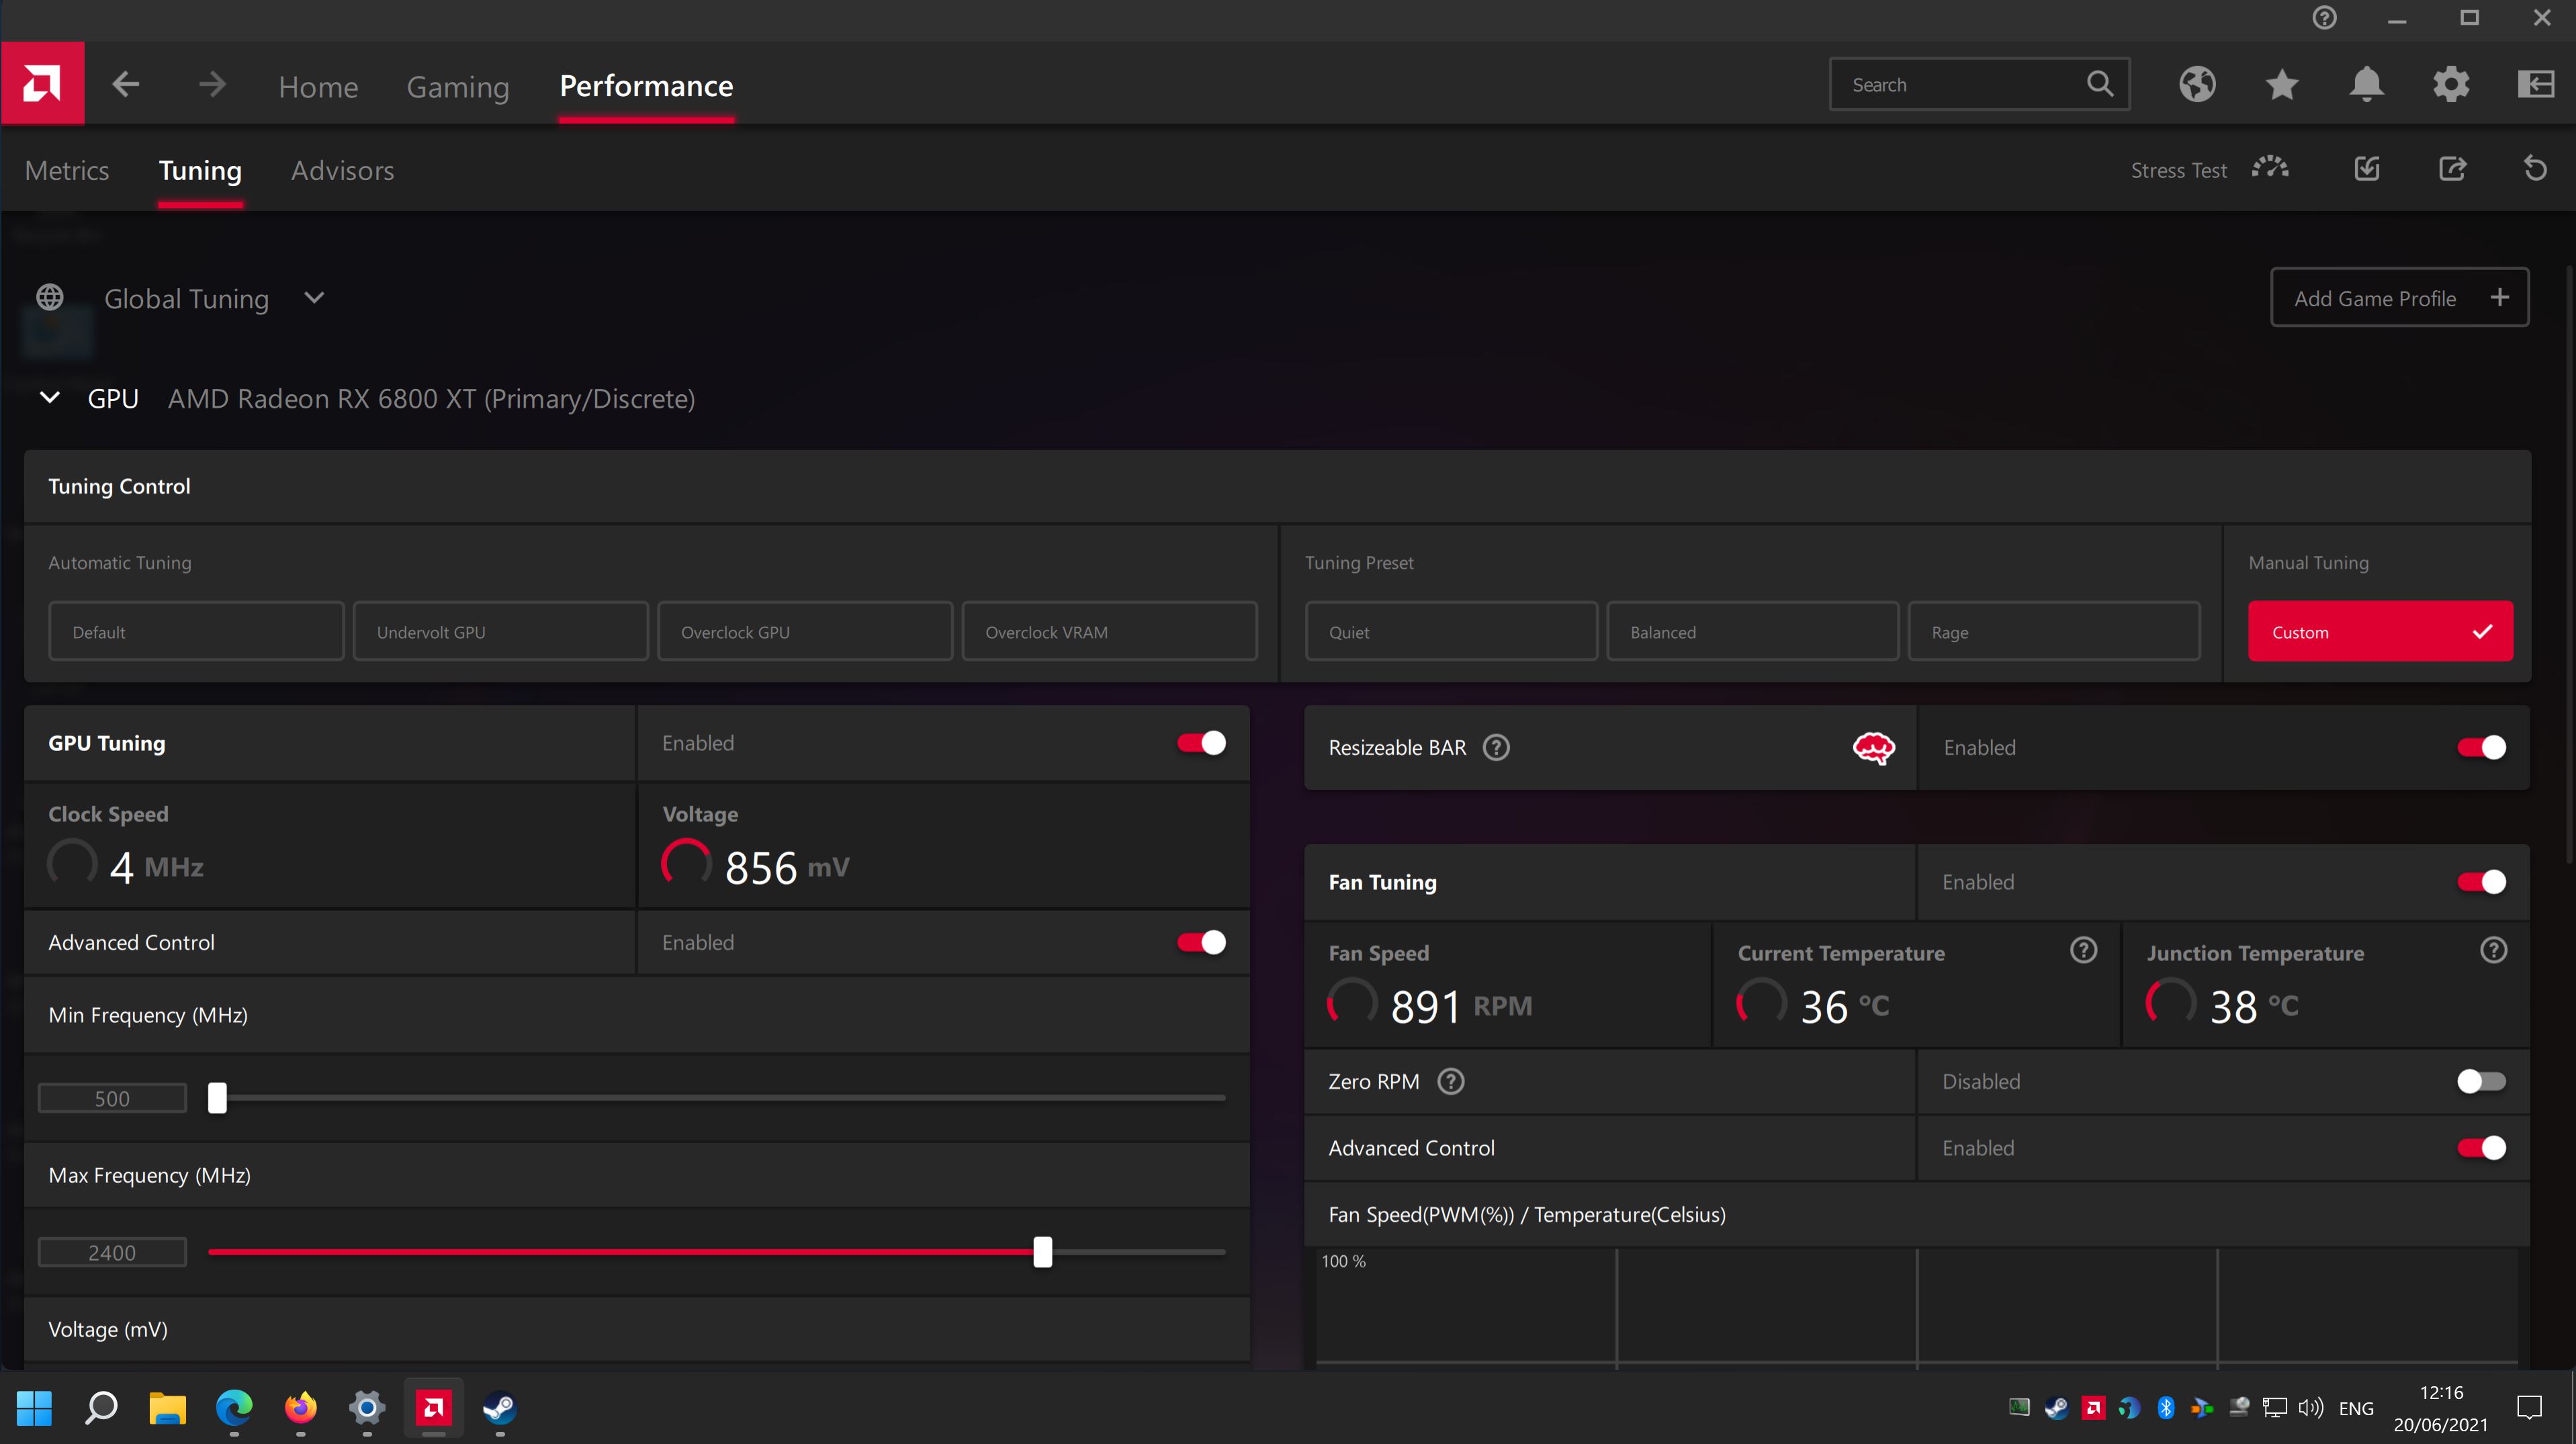Click the Add Game Profile button
2576x1444 pixels.
tap(2399, 298)
